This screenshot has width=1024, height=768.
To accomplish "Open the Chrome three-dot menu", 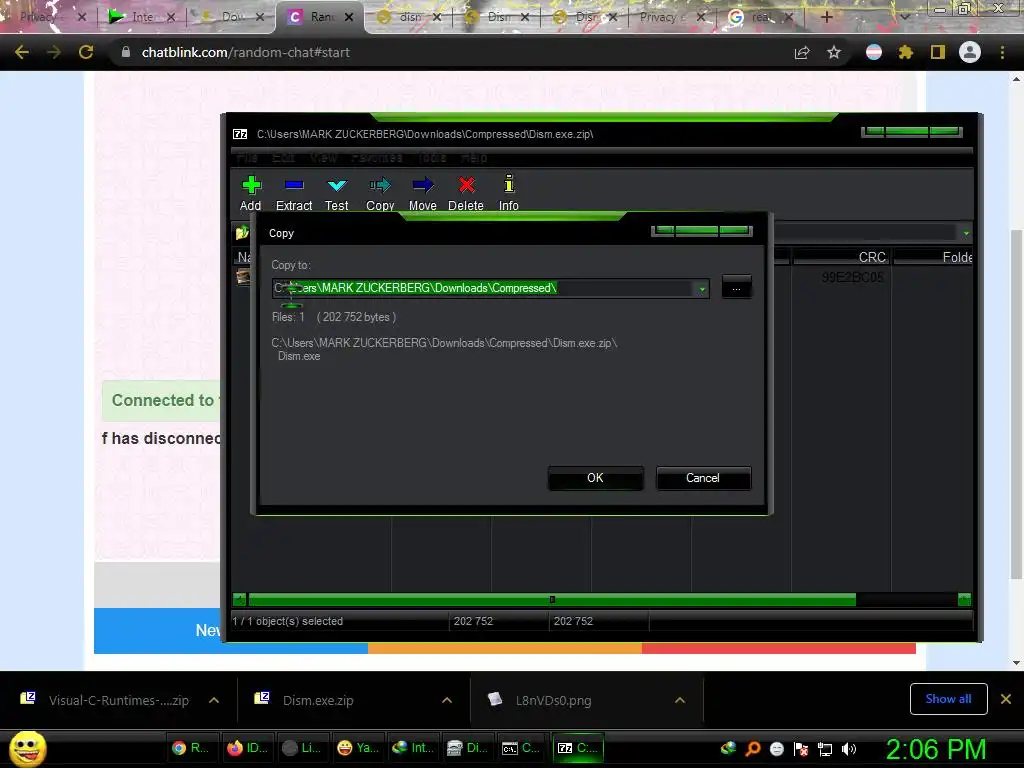I will click(x=1002, y=52).
